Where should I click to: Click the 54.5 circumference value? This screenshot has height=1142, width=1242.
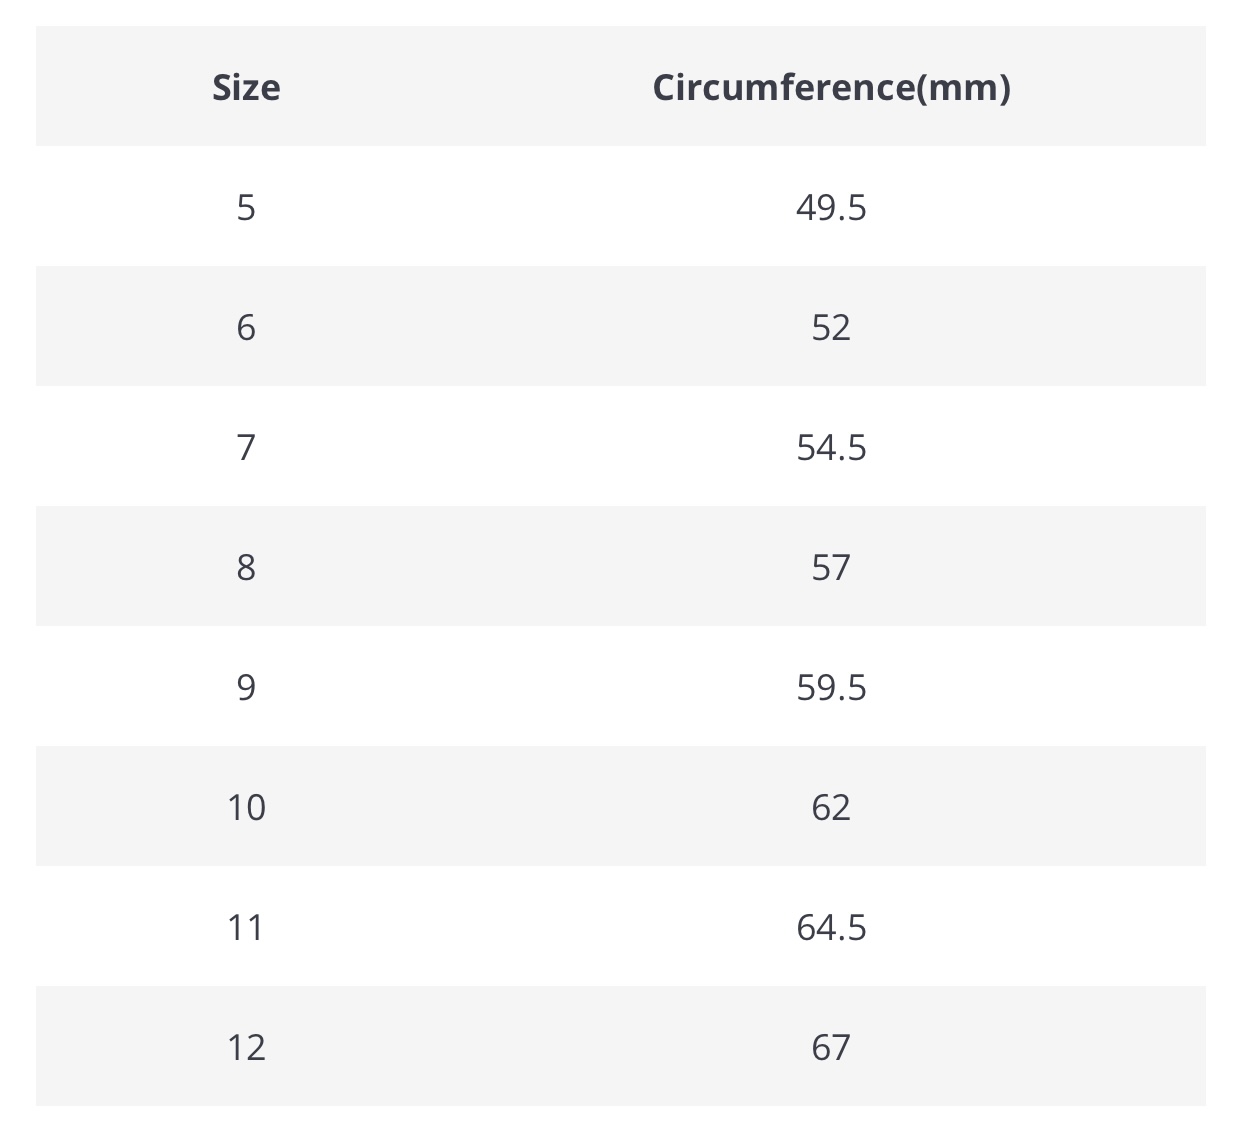[831, 447]
